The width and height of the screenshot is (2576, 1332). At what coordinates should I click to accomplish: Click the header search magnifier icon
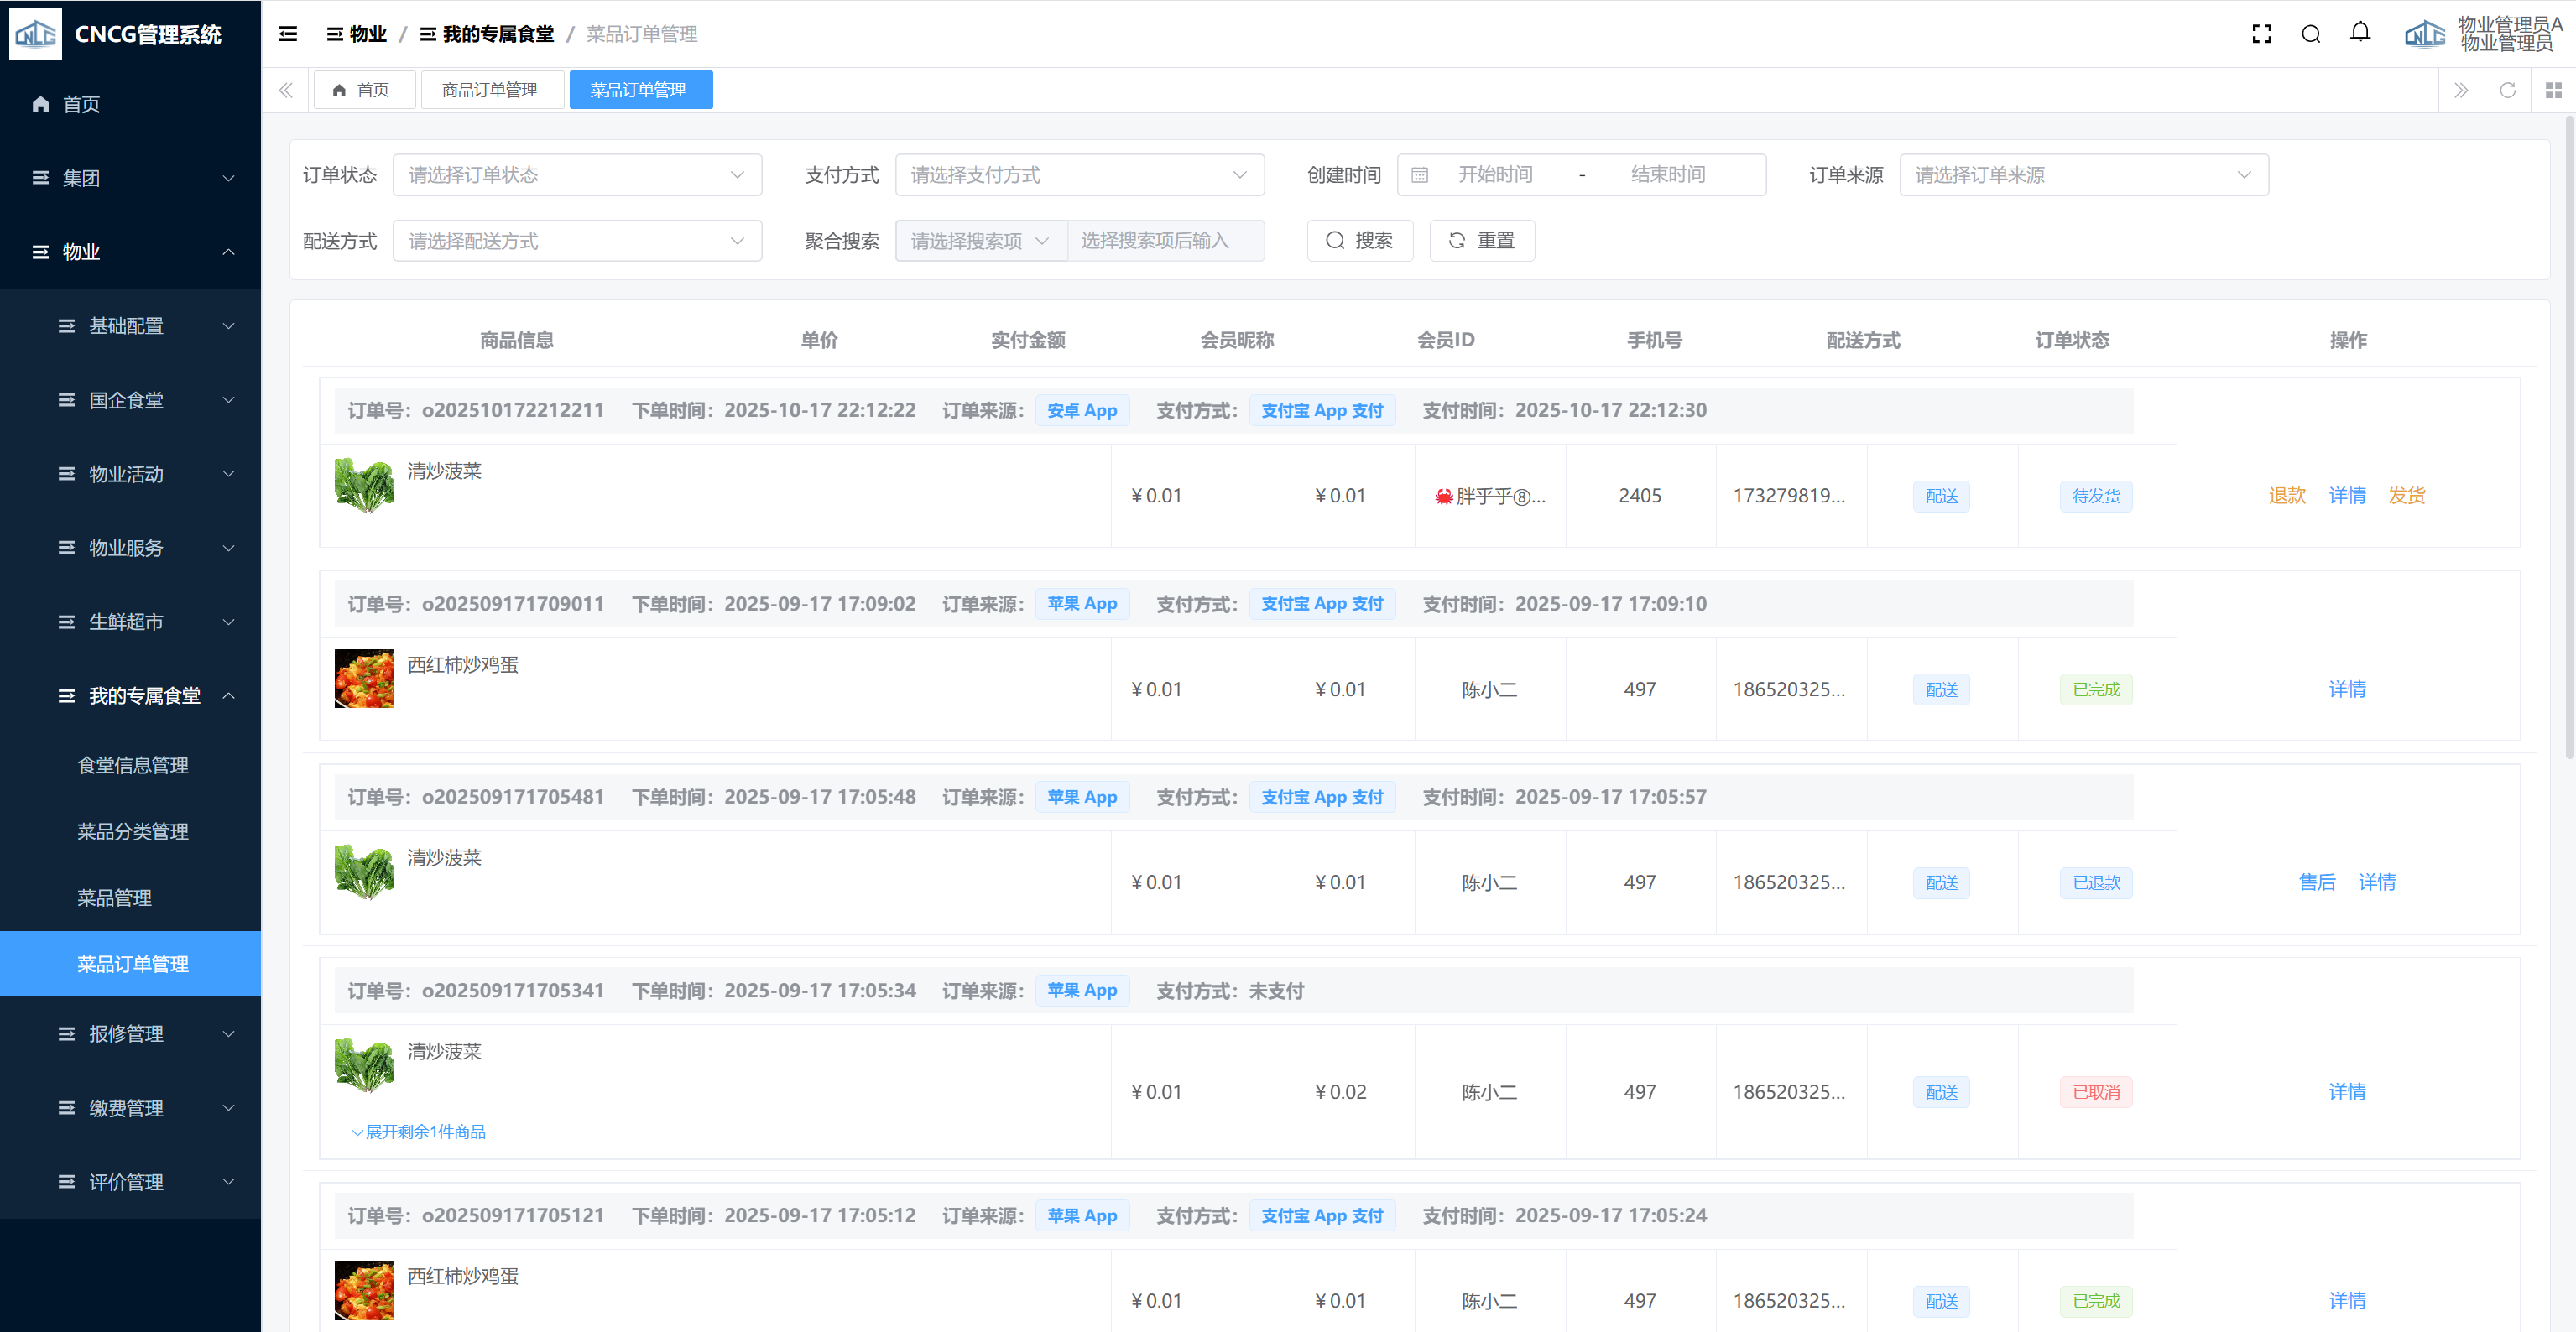coord(2310,34)
